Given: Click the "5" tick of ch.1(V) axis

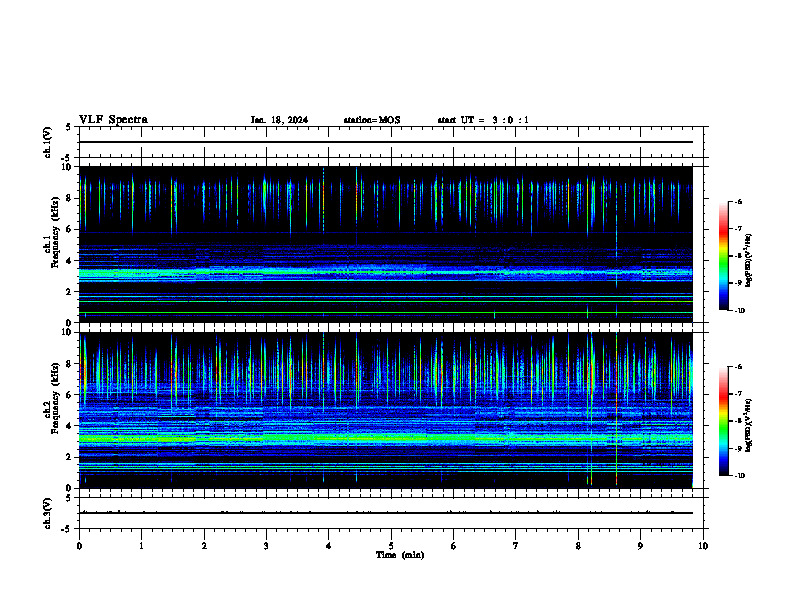Looking at the screenshot, I should pos(68,127).
